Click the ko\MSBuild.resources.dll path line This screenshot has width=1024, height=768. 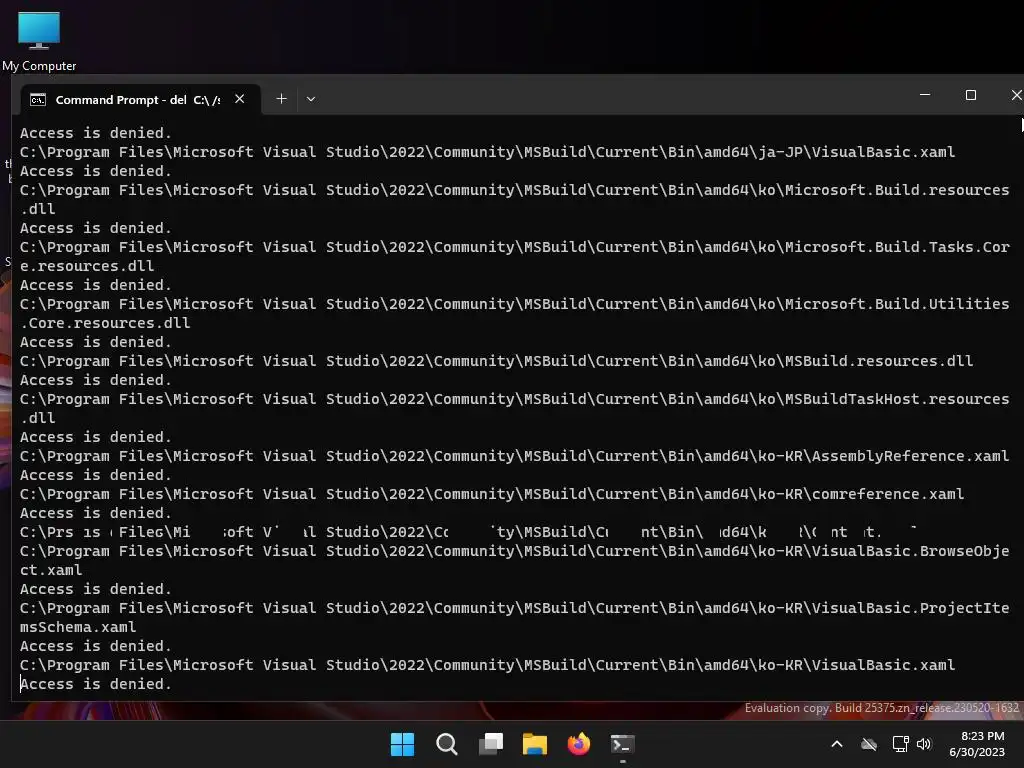(496, 361)
